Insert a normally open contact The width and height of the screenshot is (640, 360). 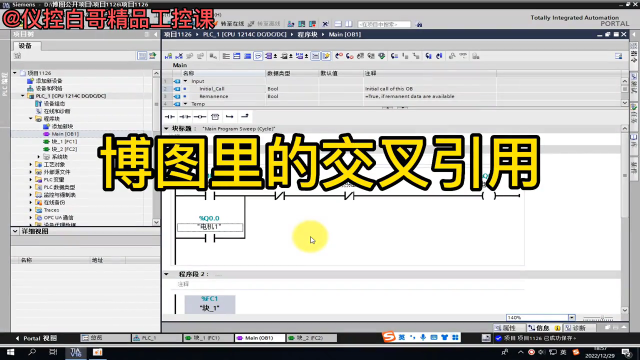(169, 117)
